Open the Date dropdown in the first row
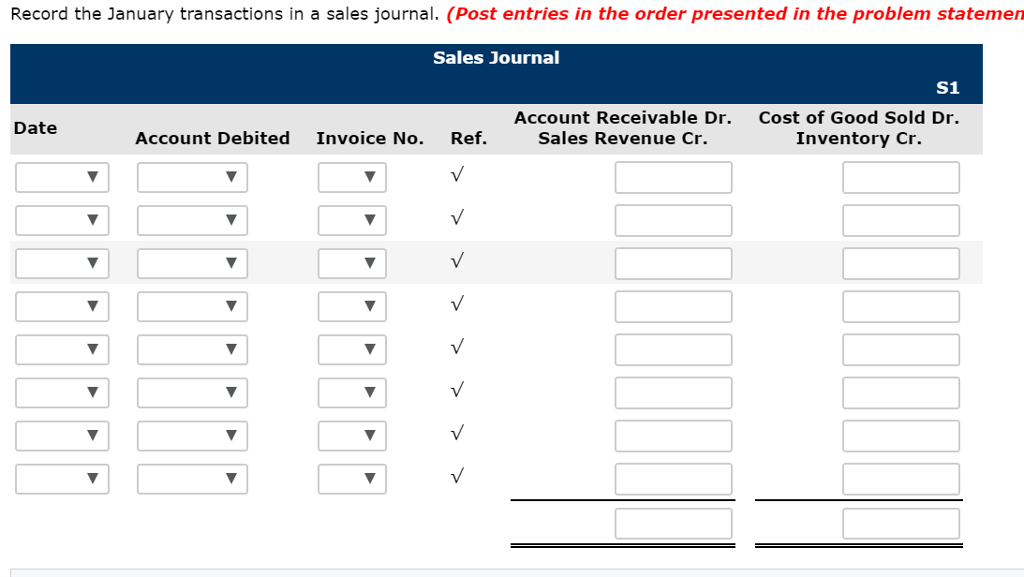 pos(62,177)
